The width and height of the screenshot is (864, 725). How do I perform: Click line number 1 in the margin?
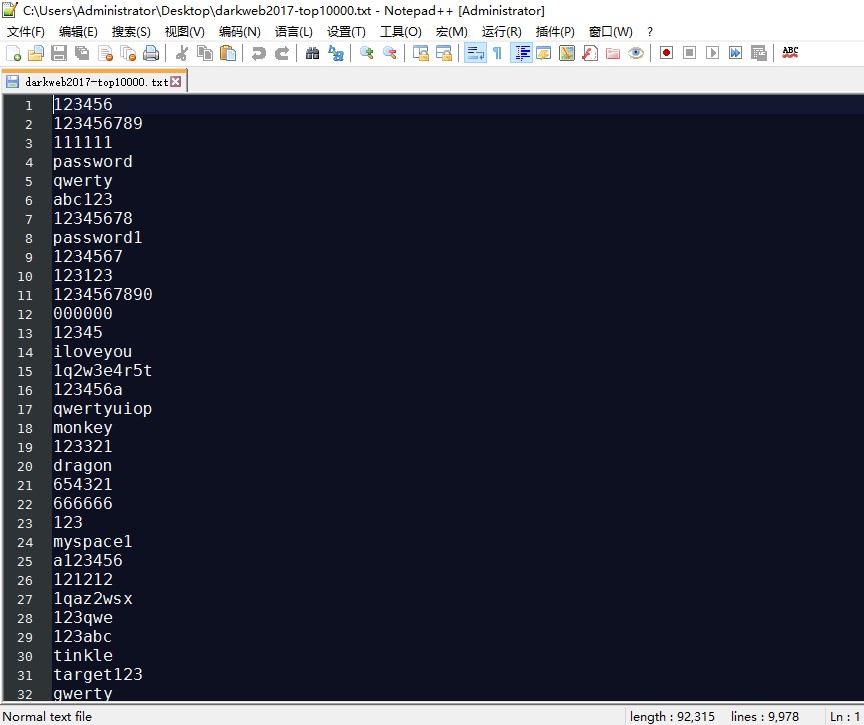tap(29, 105)
